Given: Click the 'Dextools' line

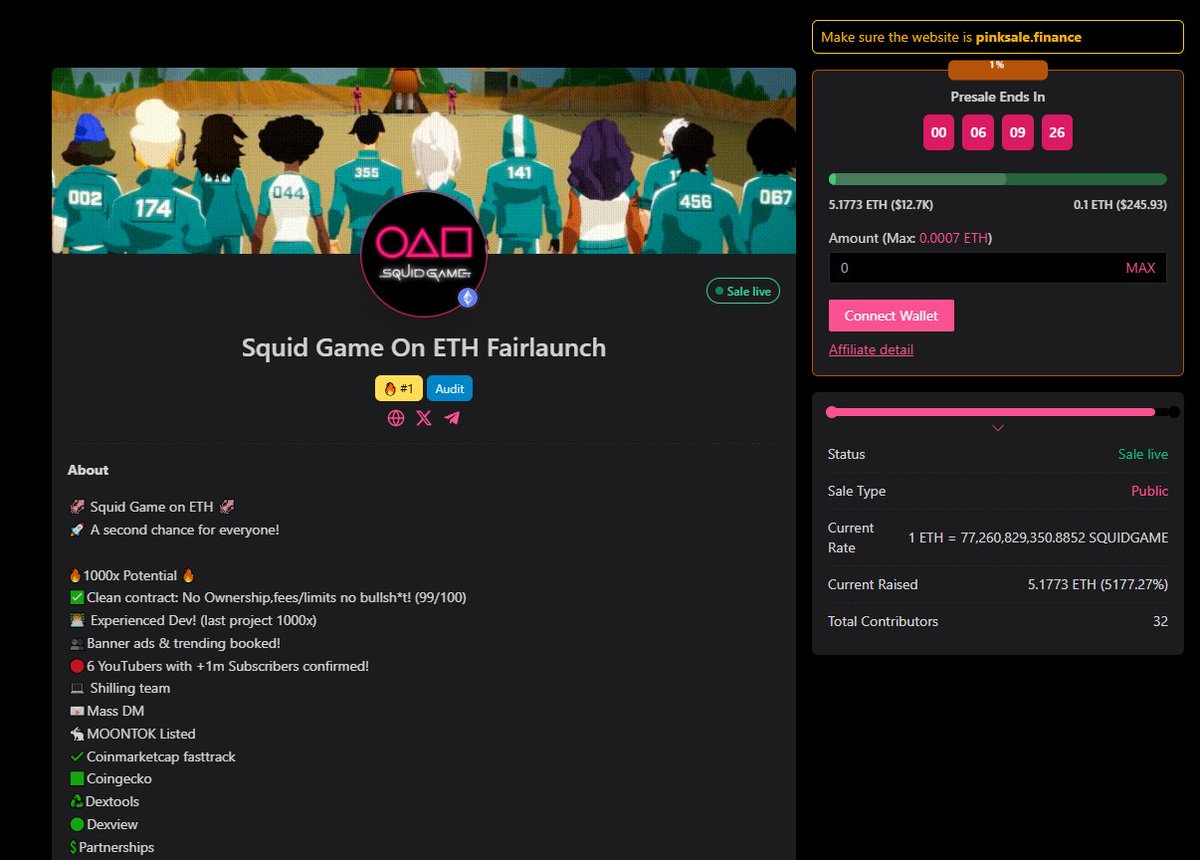Looking at the screenshot, I should click(x=104, y=802).
